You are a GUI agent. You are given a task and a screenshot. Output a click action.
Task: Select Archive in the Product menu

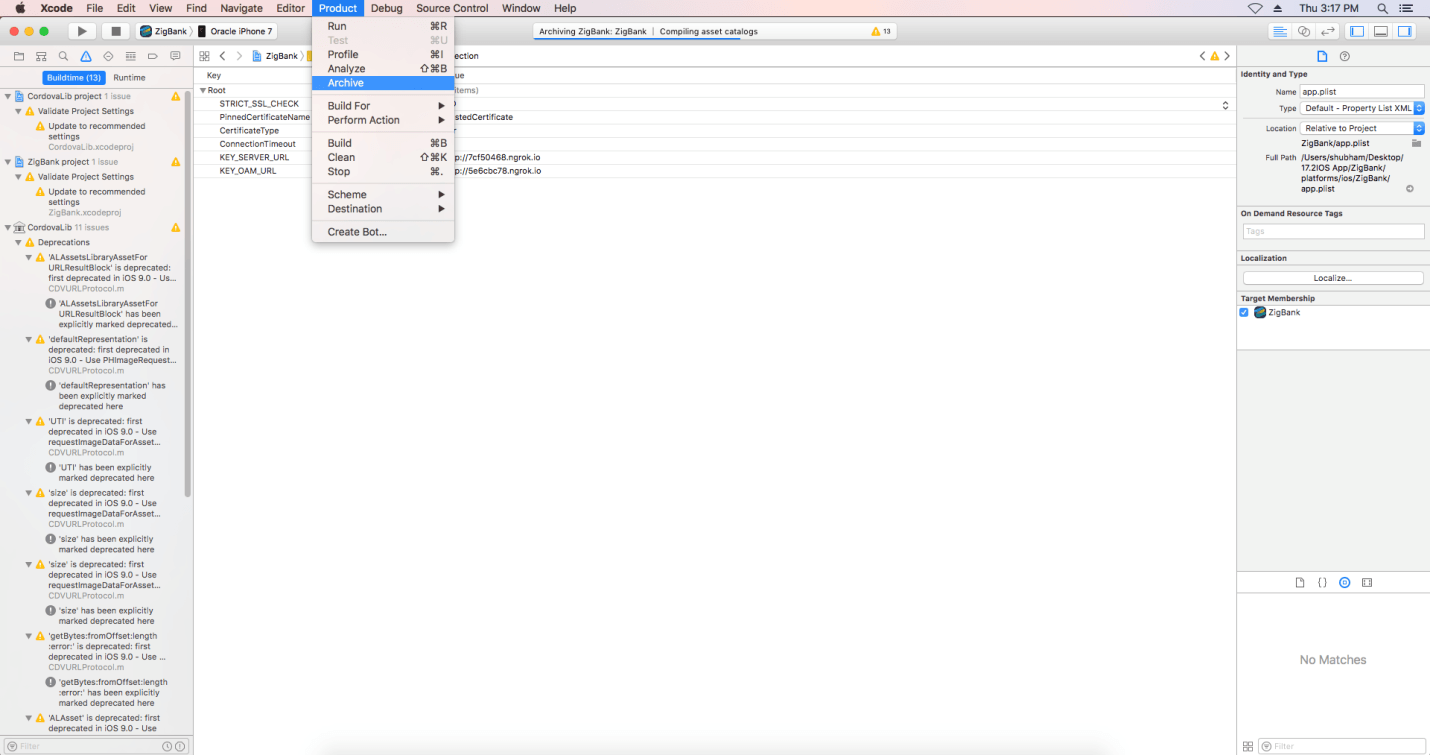point(383,83)
